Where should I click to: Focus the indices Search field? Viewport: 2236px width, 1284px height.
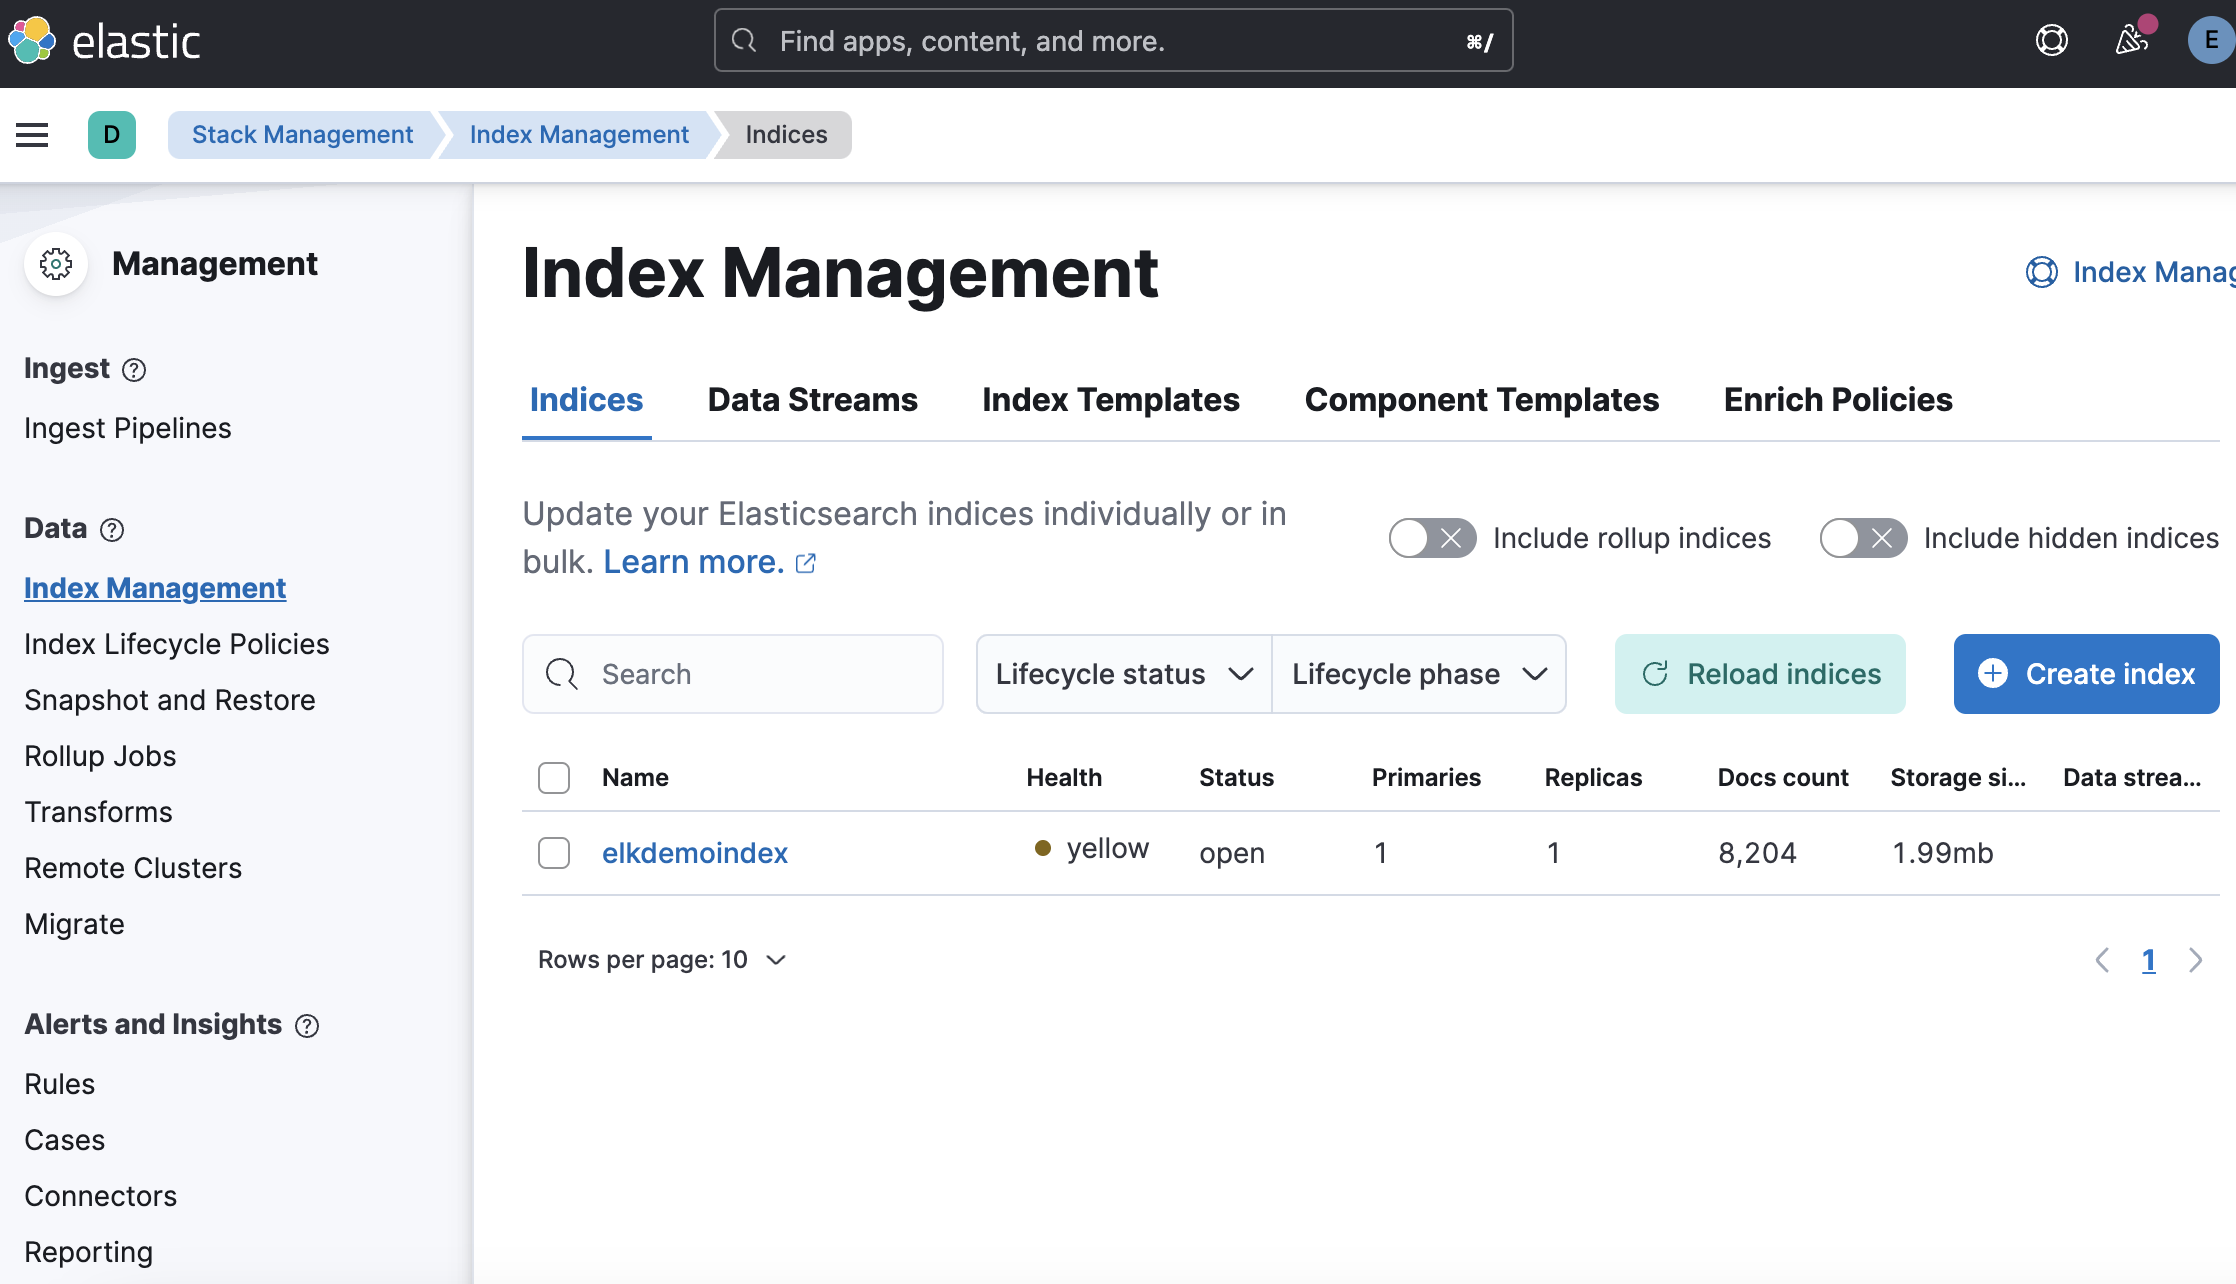732,674
